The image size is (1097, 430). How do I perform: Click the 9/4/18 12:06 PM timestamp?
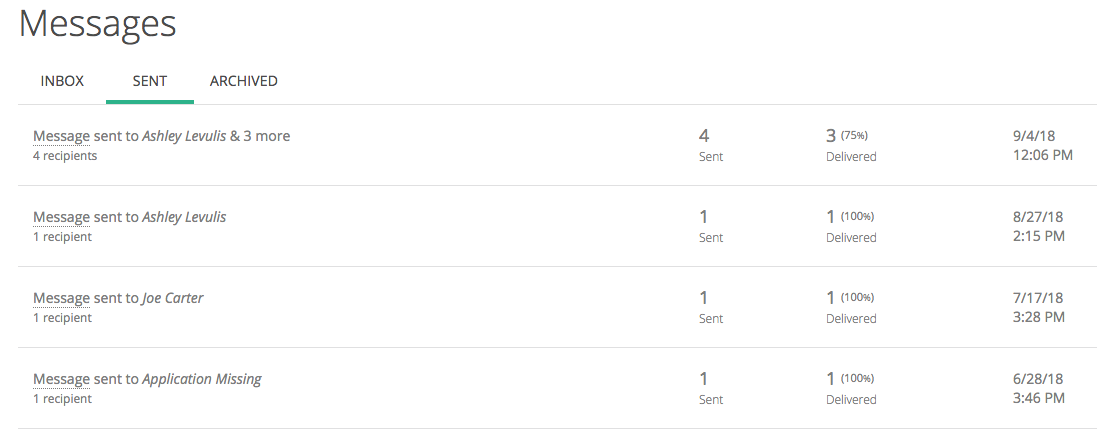pyautogui.click(x=1042, y=145)
